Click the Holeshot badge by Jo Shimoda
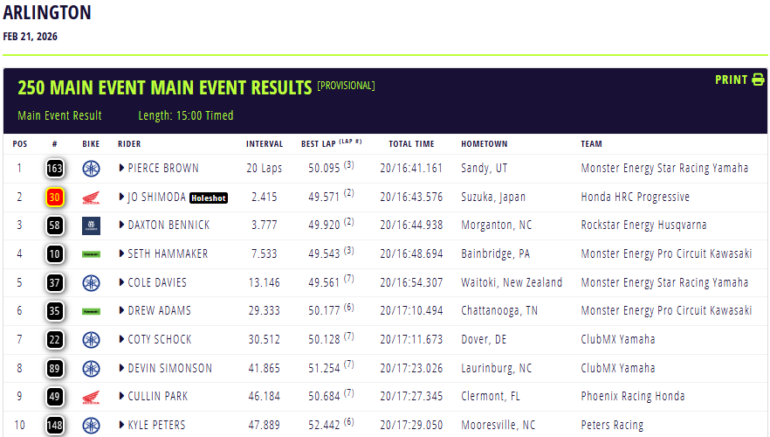Screen dimensions: 770x437 point(209,198)
